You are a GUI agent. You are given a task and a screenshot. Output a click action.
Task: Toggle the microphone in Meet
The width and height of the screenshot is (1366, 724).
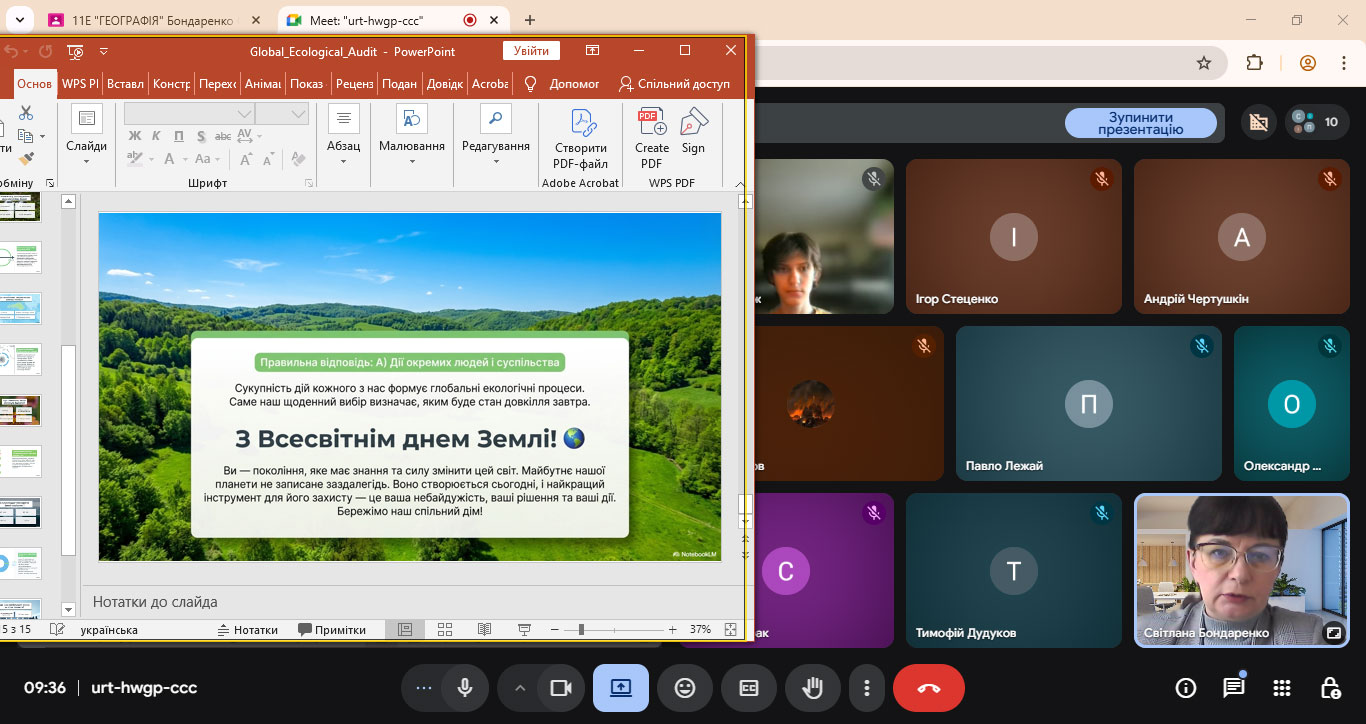coord(465,688)
